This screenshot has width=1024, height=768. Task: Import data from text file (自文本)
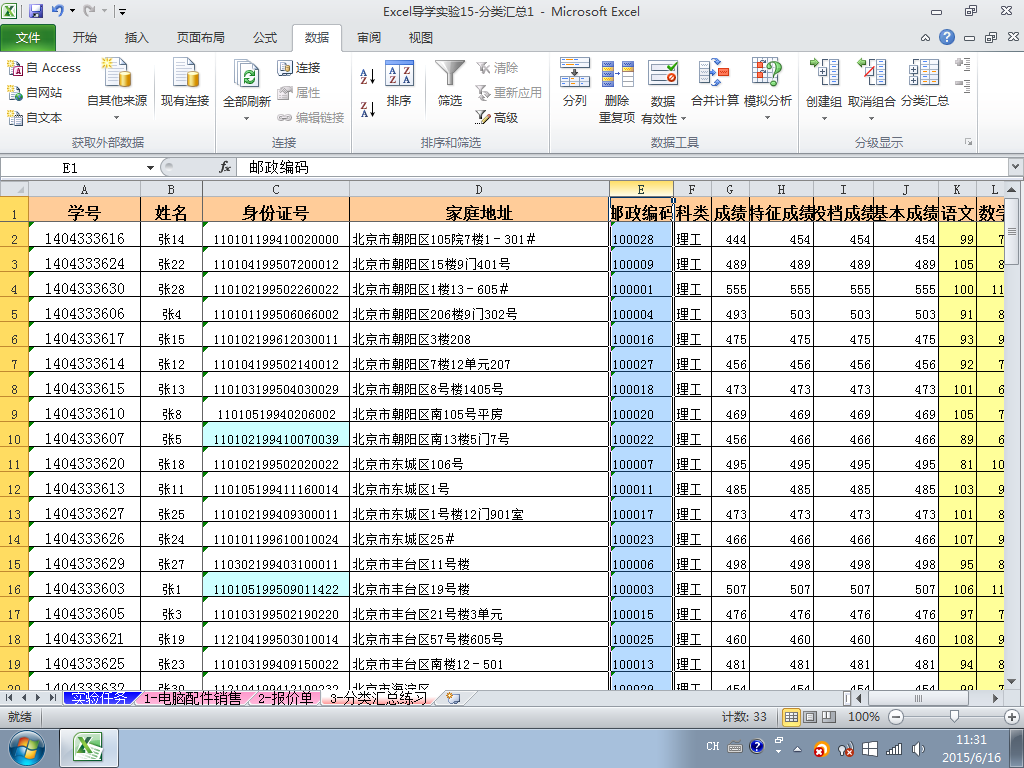pyautogui.click(x=35, y=118)
